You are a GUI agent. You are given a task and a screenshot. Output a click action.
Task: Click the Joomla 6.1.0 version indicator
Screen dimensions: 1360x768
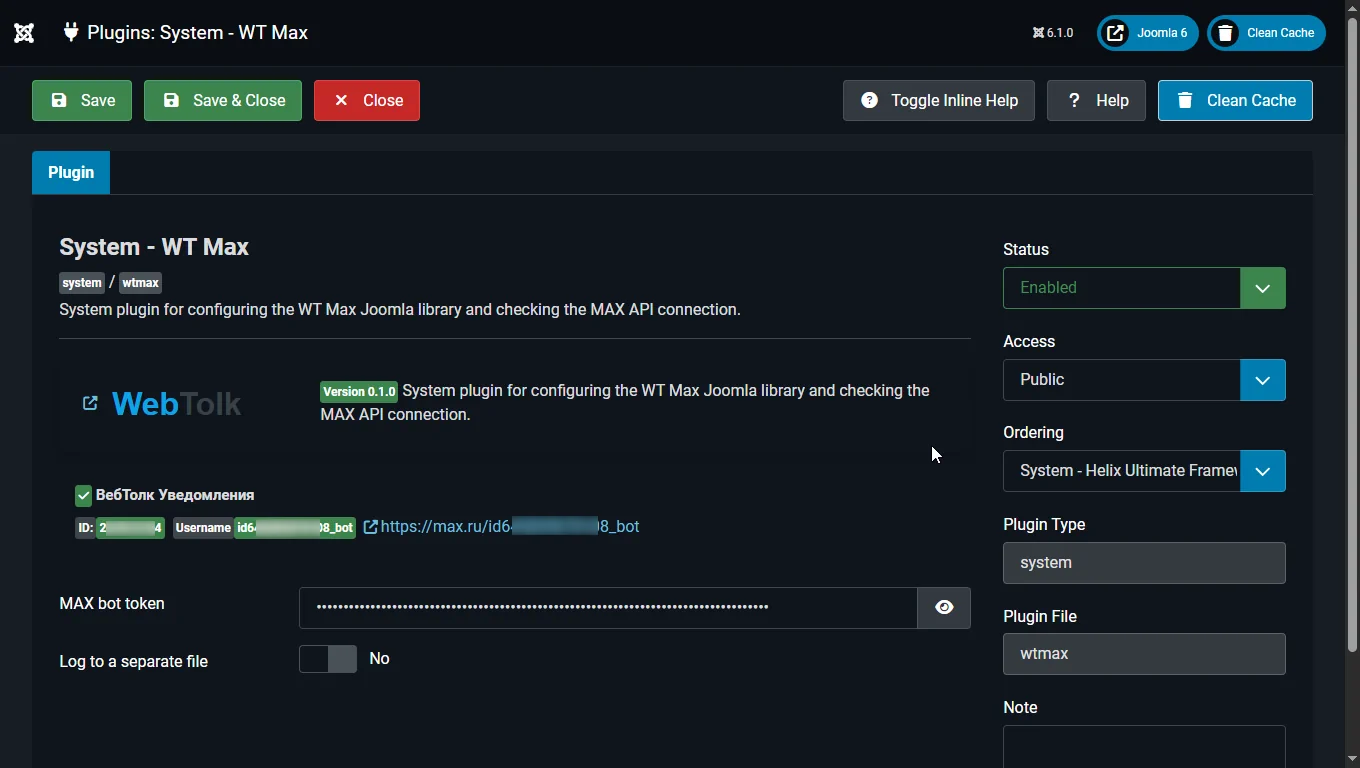1053,33
